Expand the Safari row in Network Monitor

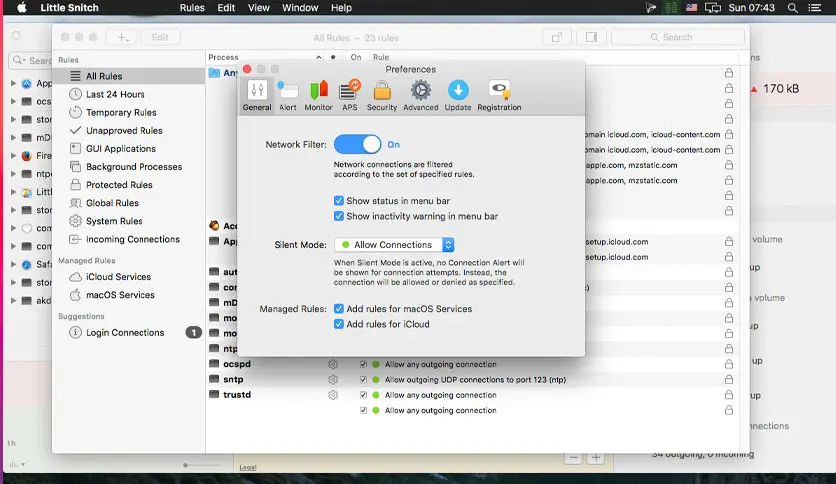coord(13,264)
